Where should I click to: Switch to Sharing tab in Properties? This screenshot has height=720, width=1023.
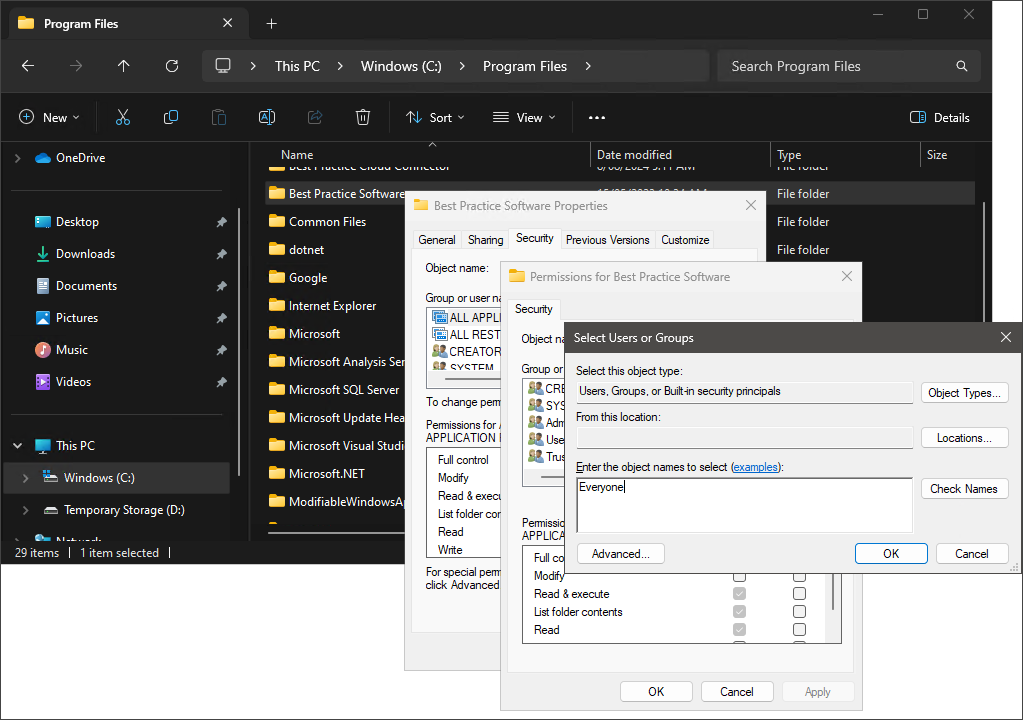[485, 240]
